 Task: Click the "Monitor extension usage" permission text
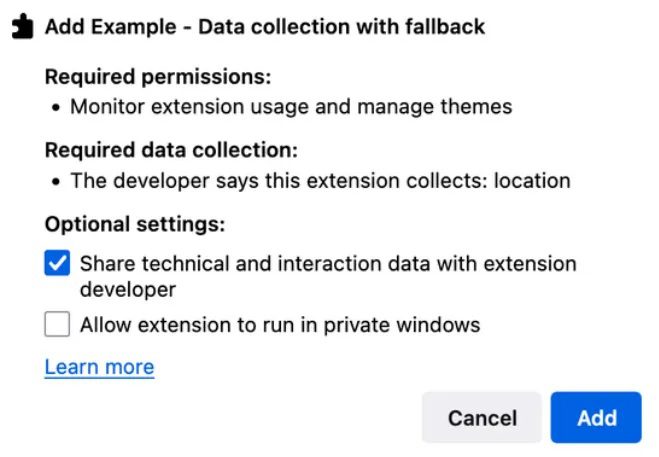click(189, 106)
